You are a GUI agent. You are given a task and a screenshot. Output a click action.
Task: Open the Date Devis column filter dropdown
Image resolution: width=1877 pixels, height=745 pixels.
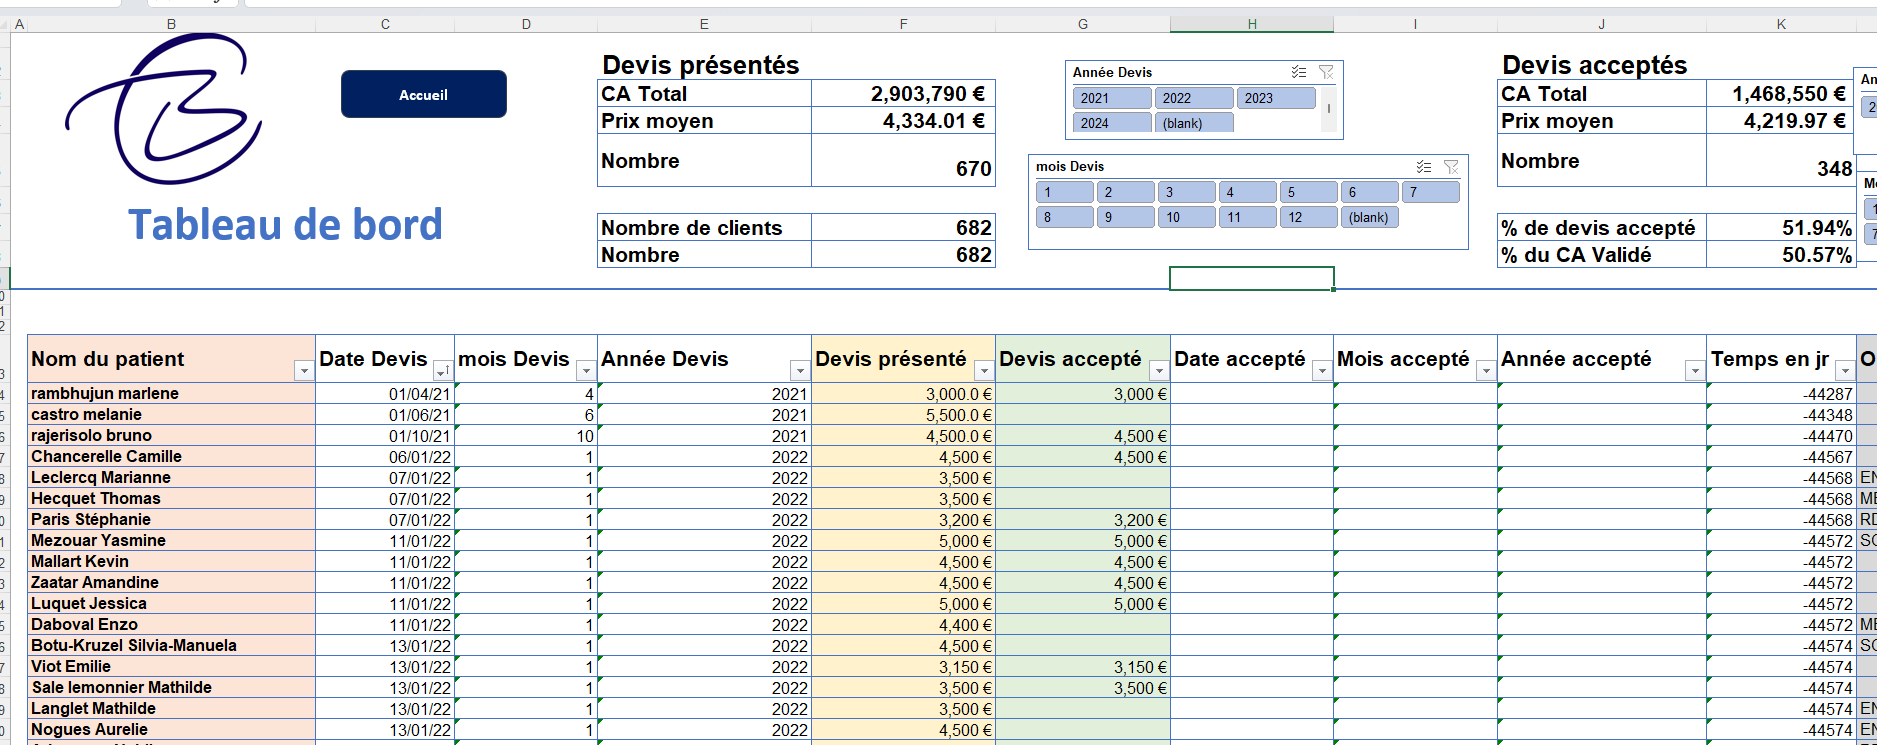coord(441,371)
